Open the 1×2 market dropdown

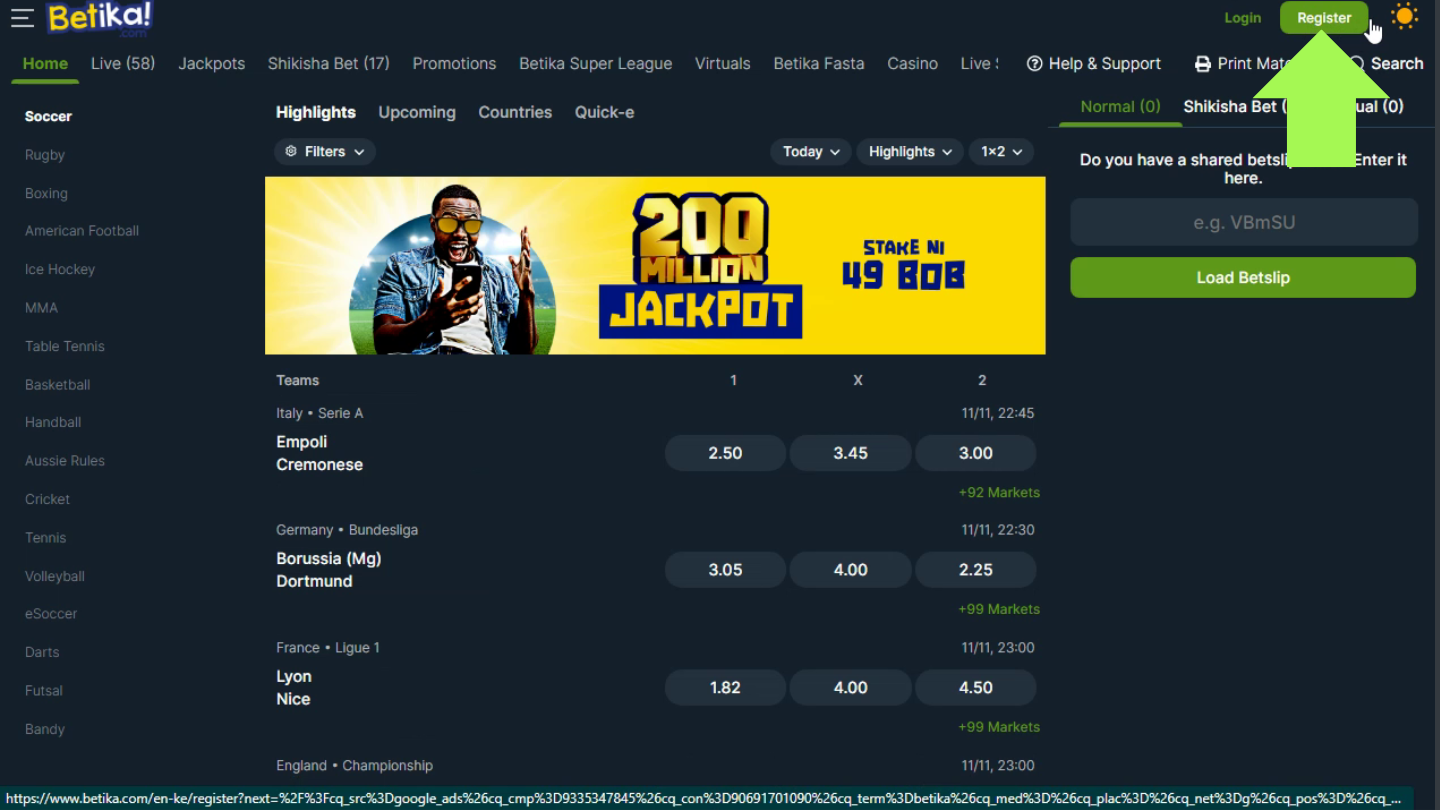click(x=1001, y=152)
